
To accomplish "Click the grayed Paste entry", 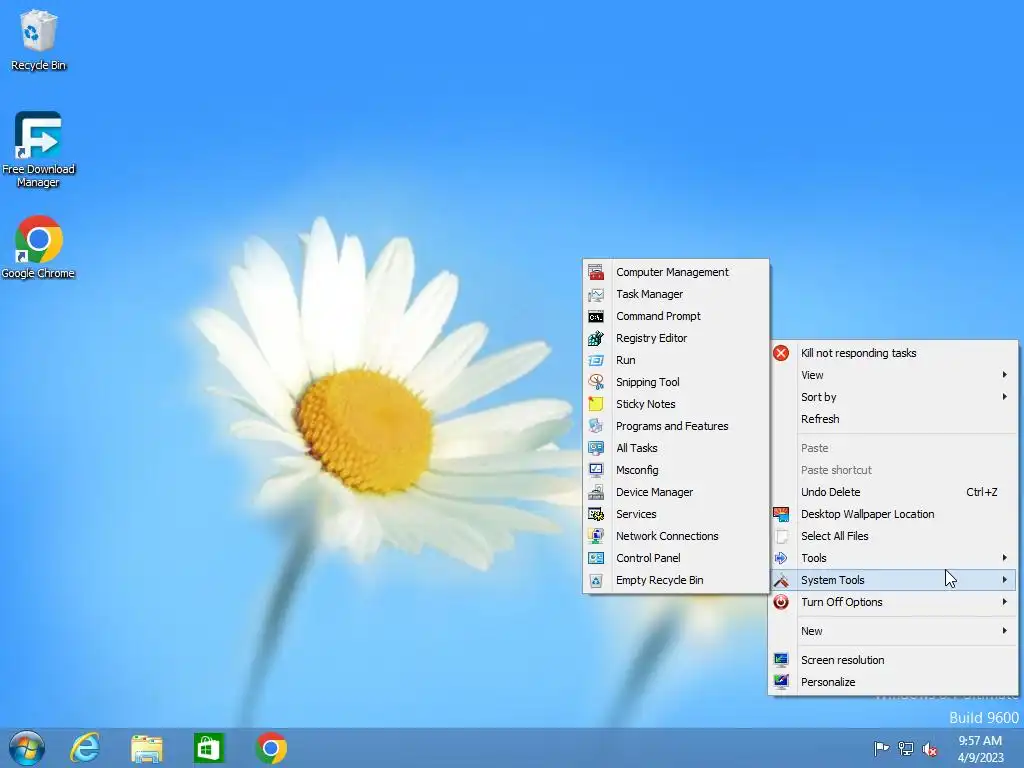I will coord(893,448).
